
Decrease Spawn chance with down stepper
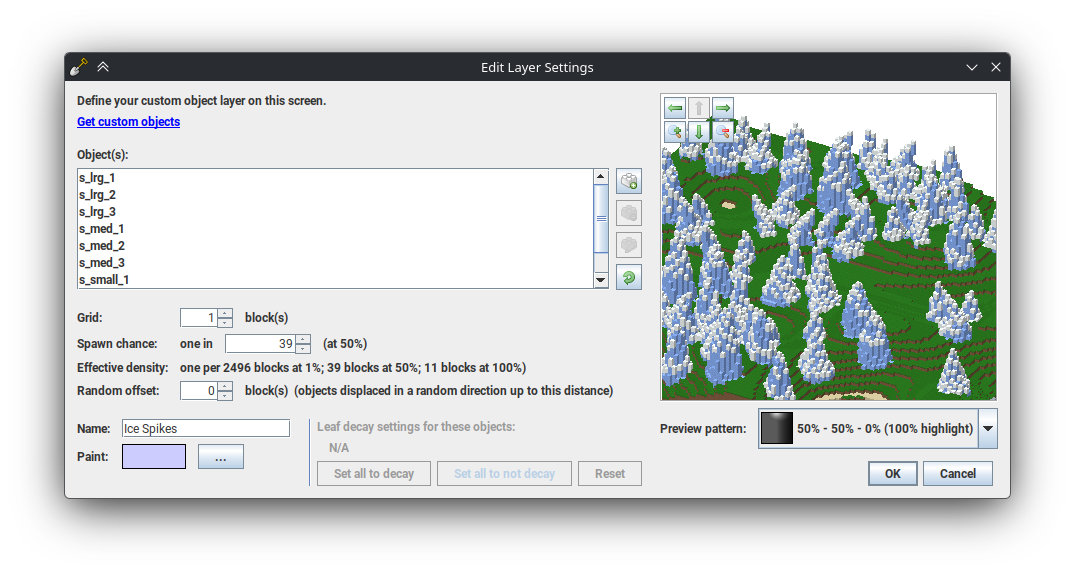(303, 349)
